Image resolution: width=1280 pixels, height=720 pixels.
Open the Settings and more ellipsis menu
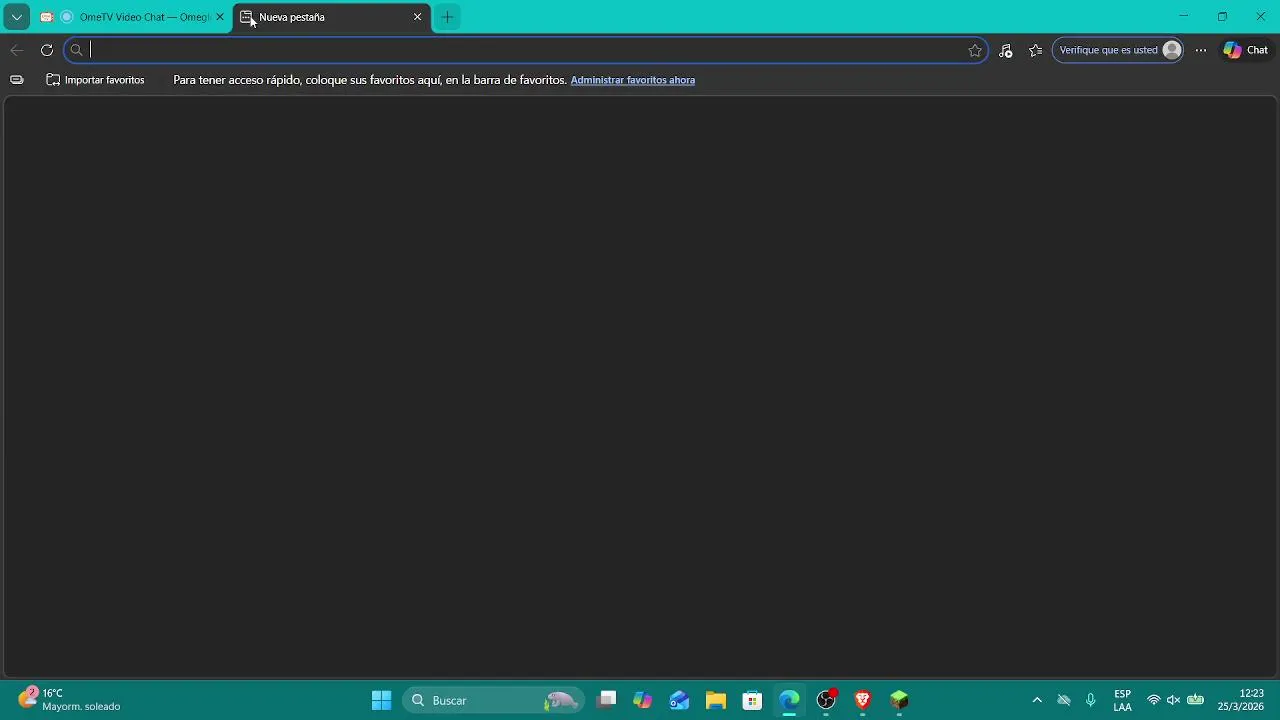point(1201,50)
